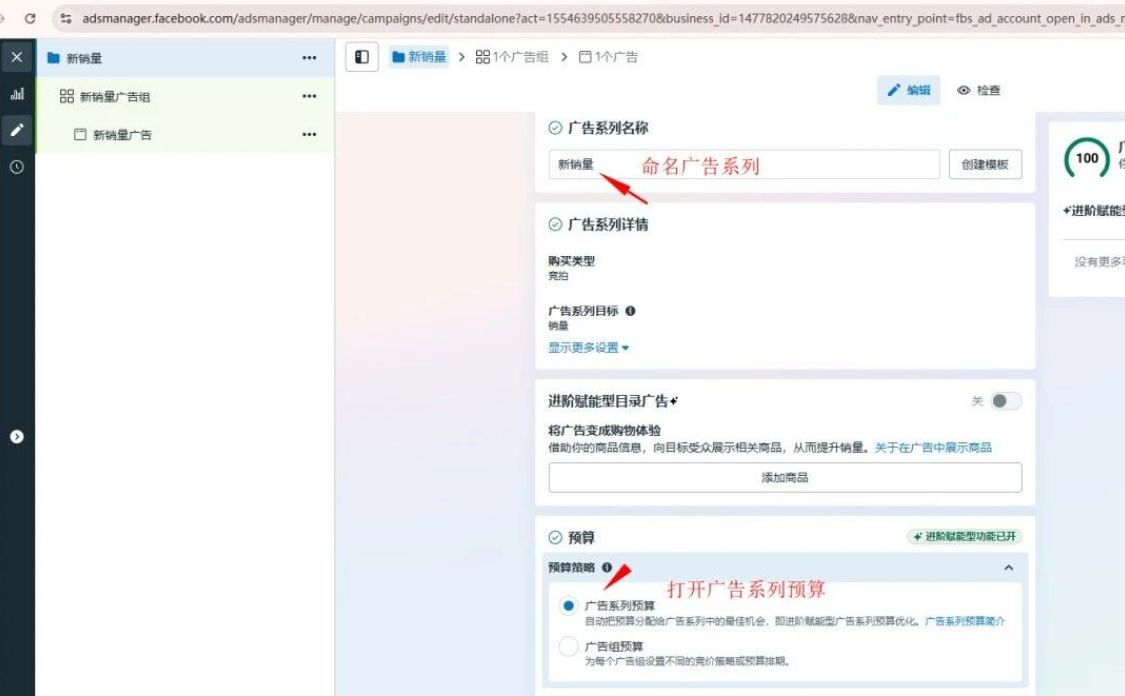Go to 1个广告 breadcrumb
This screenshot has width=1125, height=696.
[x=608, y=57]
